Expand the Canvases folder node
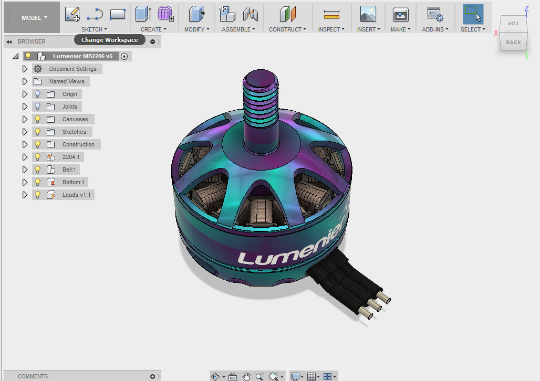 (24, 119)
